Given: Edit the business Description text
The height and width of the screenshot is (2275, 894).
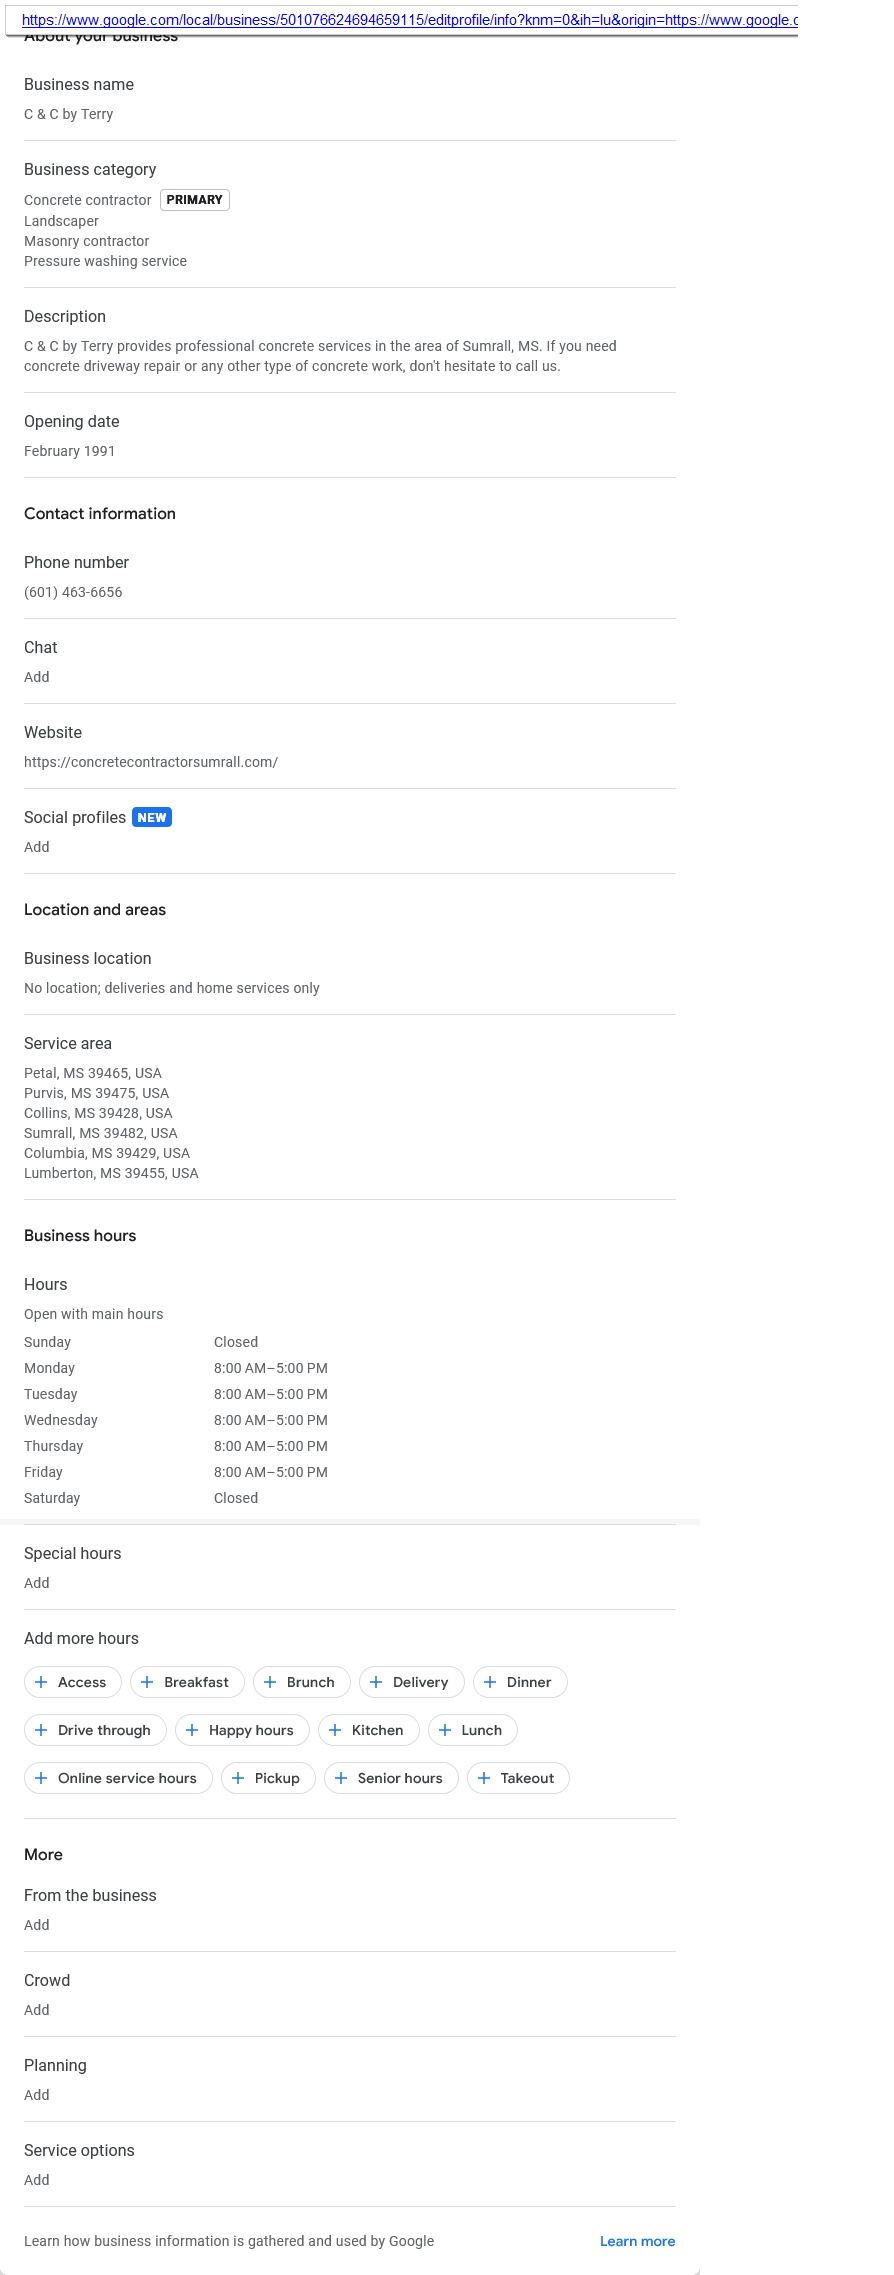Looking at the screenshot, I should point(320,356).
